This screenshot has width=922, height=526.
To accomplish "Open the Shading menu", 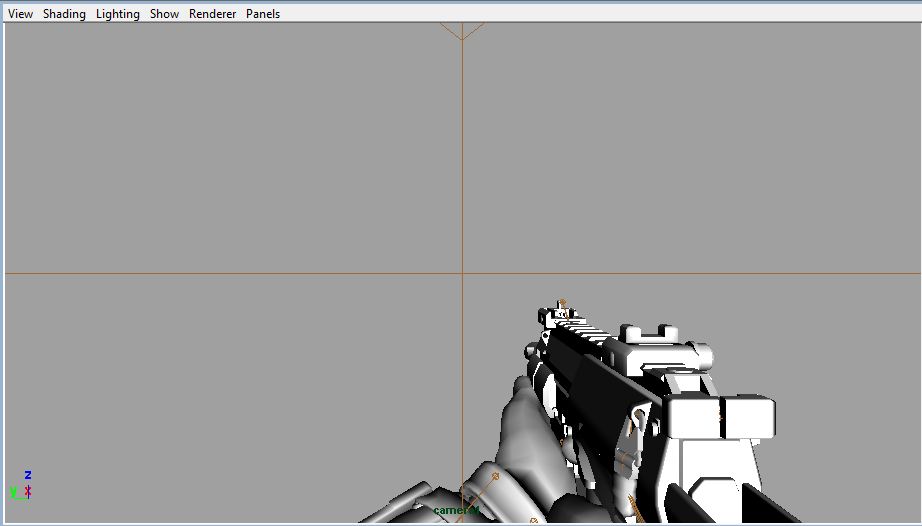I will [x=64, y=14].
